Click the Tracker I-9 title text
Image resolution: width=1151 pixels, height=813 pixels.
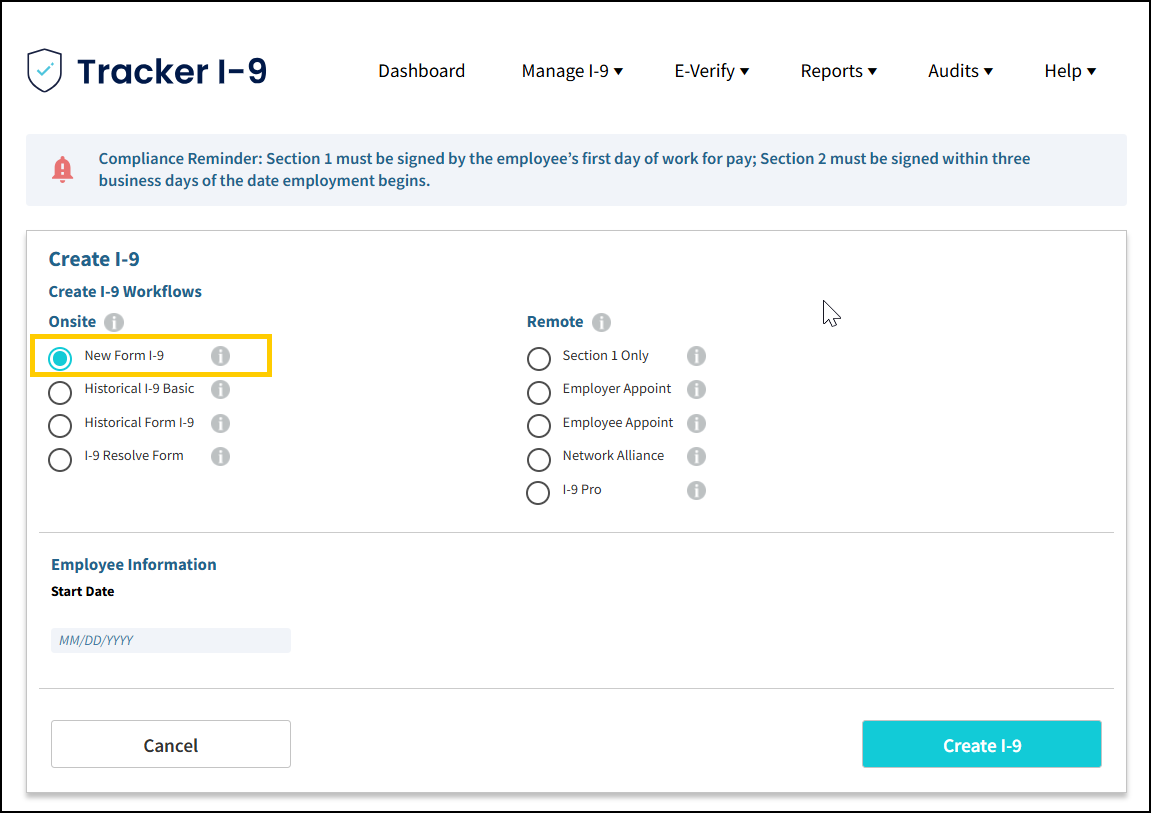(172, 71)
